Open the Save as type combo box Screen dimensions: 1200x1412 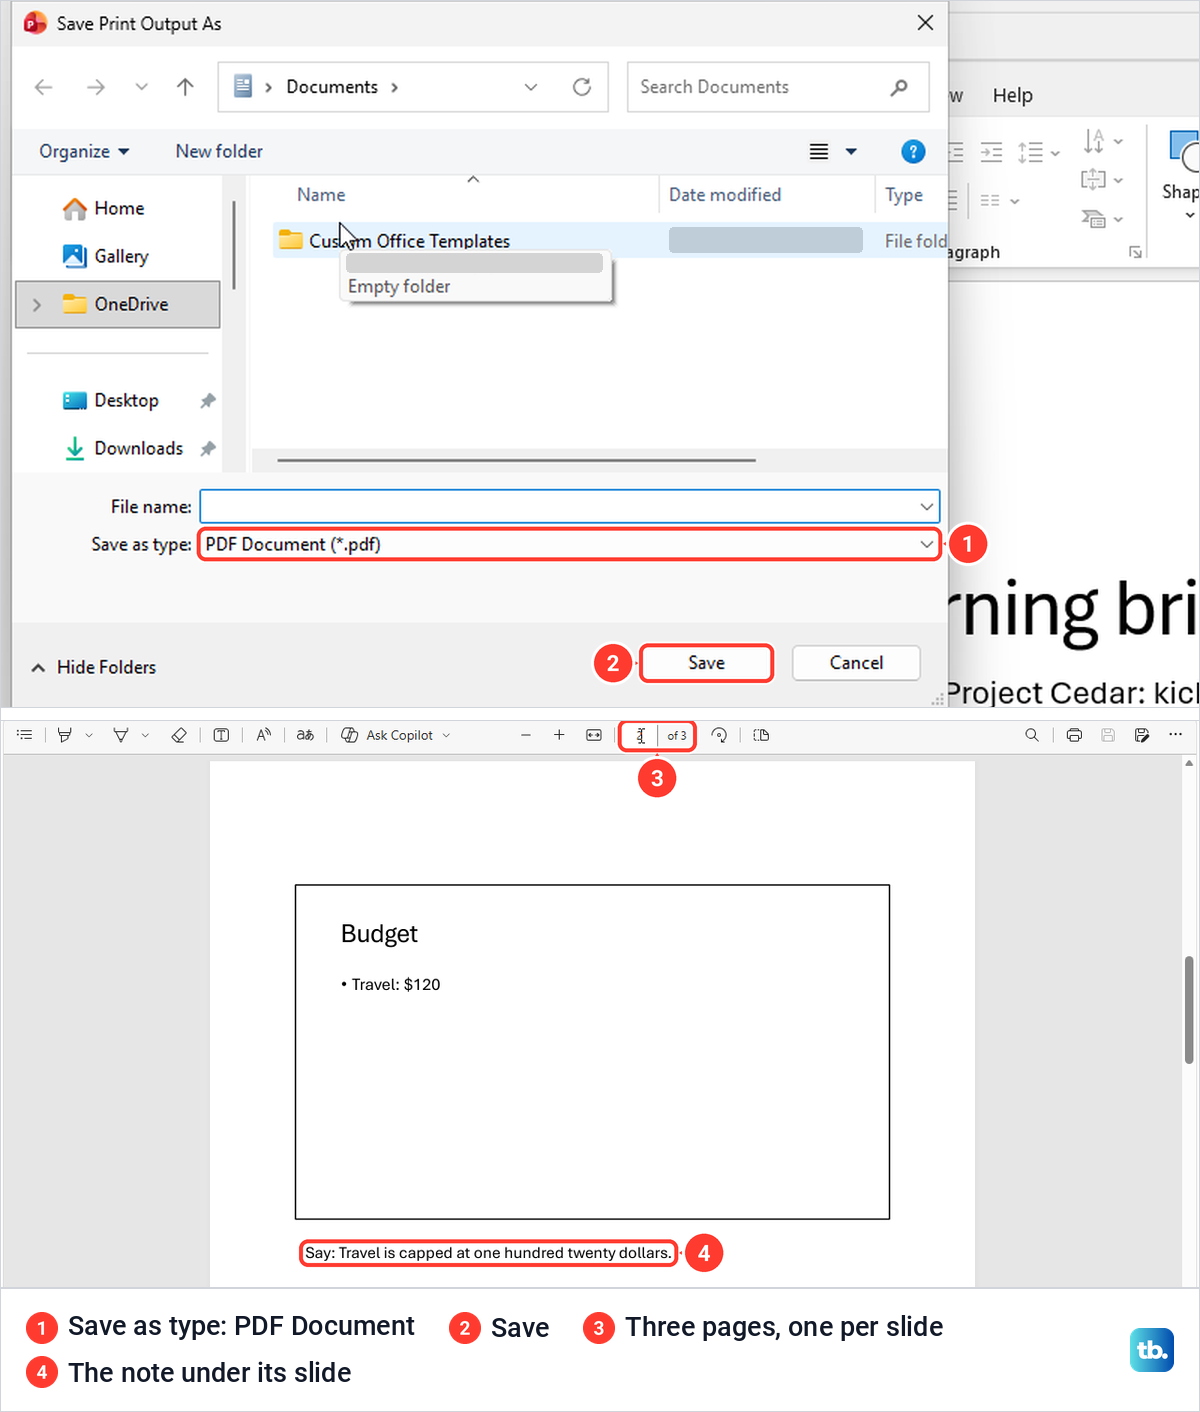(569, 544)
